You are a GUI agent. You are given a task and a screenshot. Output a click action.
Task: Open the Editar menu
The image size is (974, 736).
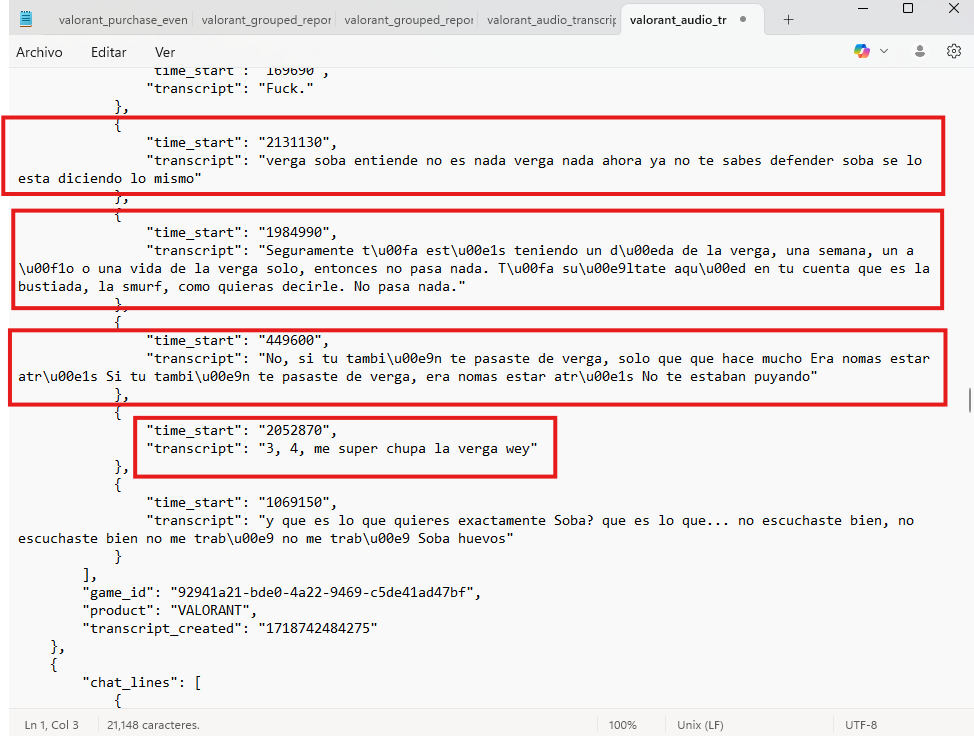pos(109,52)
